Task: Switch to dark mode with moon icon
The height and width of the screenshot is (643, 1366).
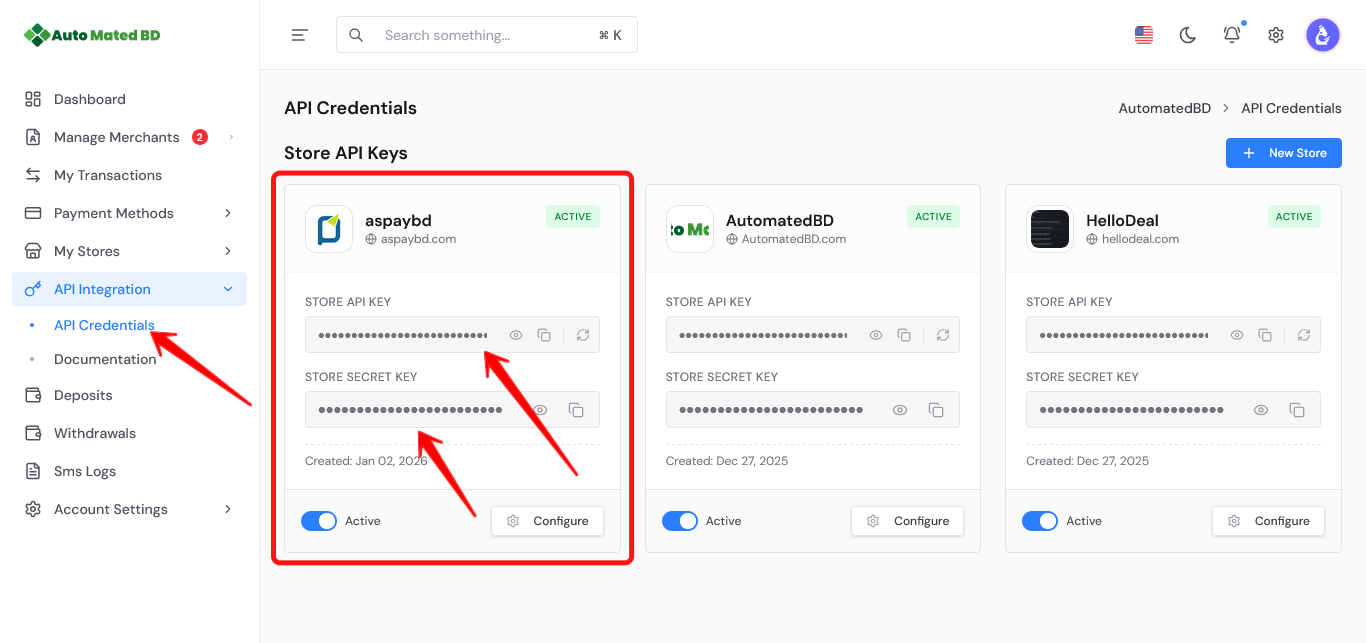Action: tap(1188, 35)
